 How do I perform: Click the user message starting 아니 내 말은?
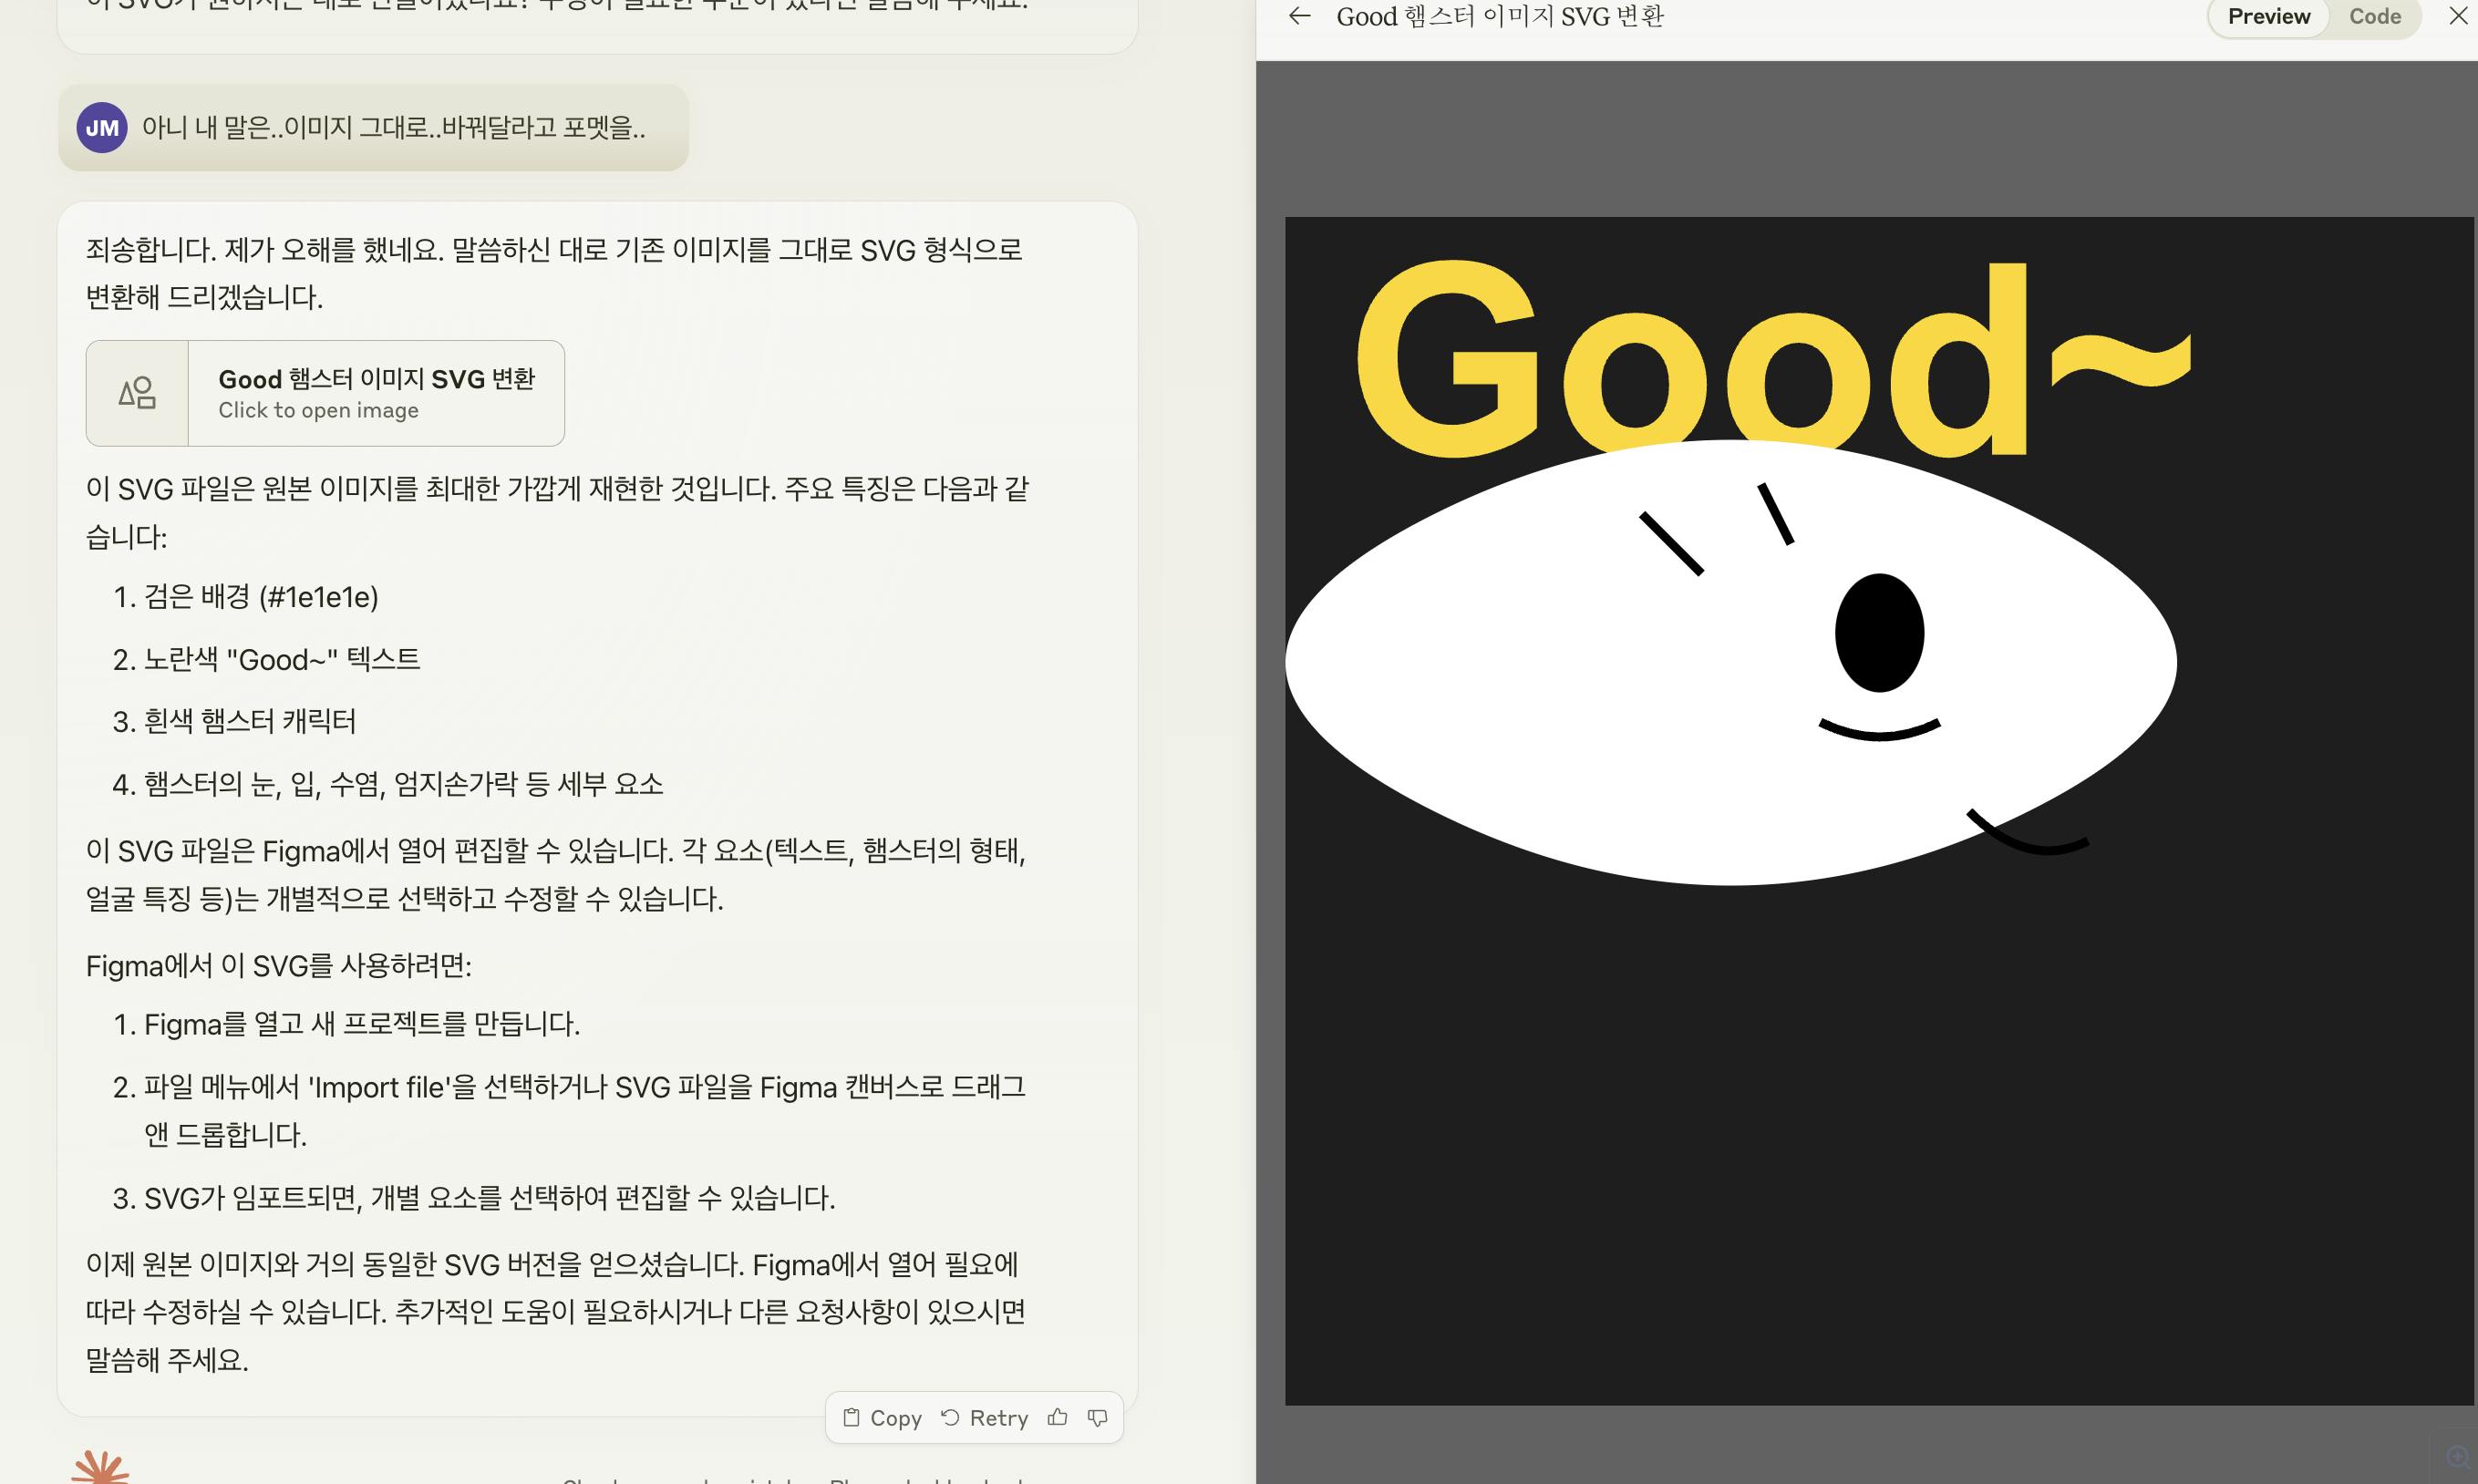coord(393,128)
